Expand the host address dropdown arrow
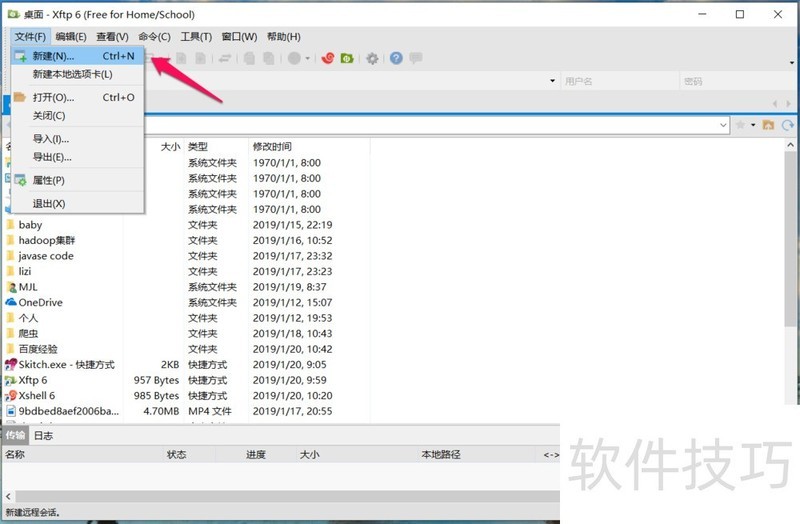This screenshot has width=800, height=524. [553, 81]
